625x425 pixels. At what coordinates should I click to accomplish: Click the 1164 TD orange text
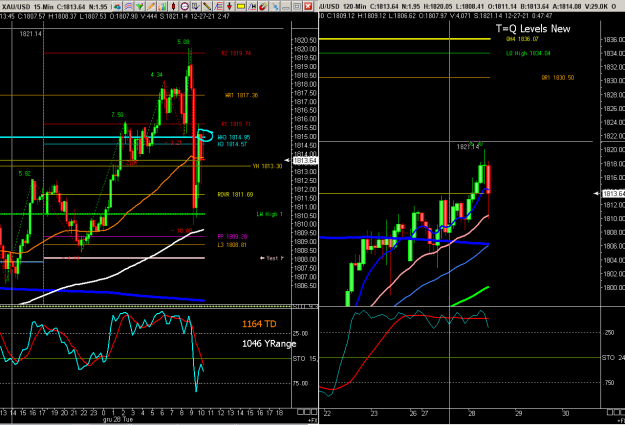[x=259, y=324]
